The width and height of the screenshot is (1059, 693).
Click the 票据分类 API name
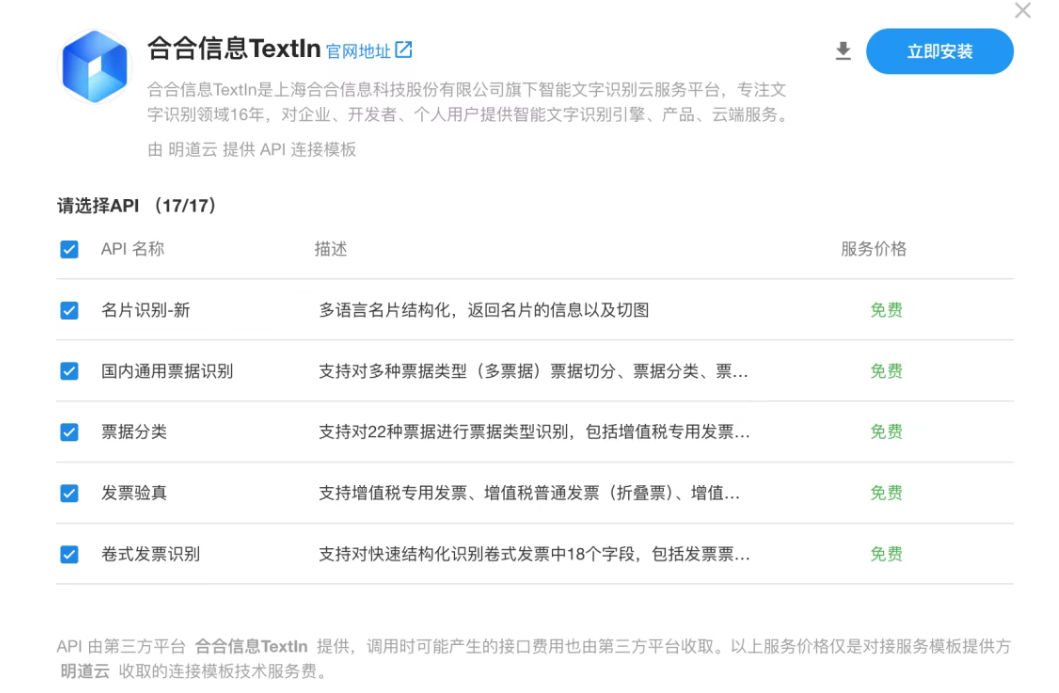(134, 432)
